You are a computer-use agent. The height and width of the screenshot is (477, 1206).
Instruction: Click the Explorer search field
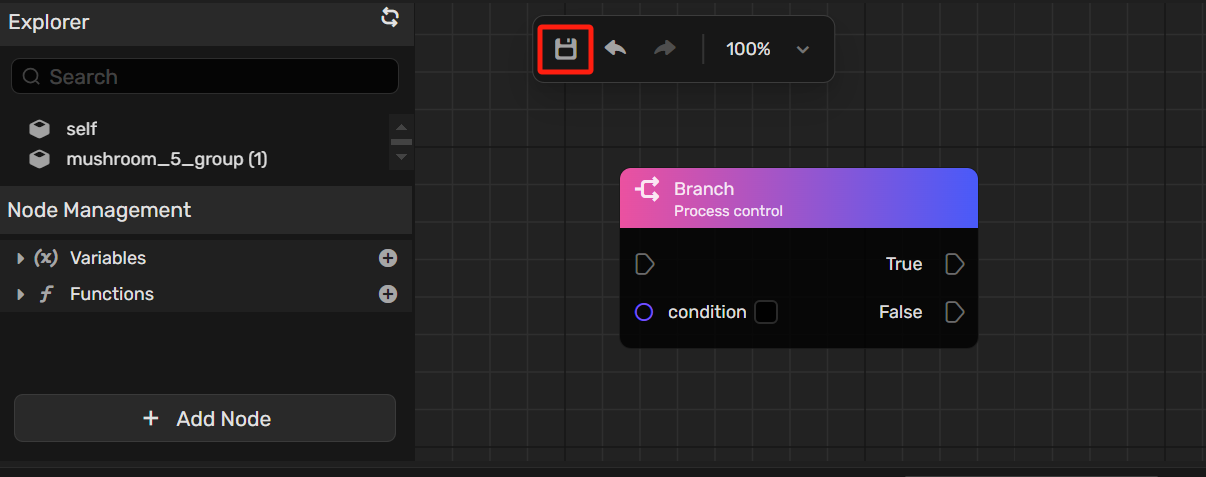click(205, 77)
